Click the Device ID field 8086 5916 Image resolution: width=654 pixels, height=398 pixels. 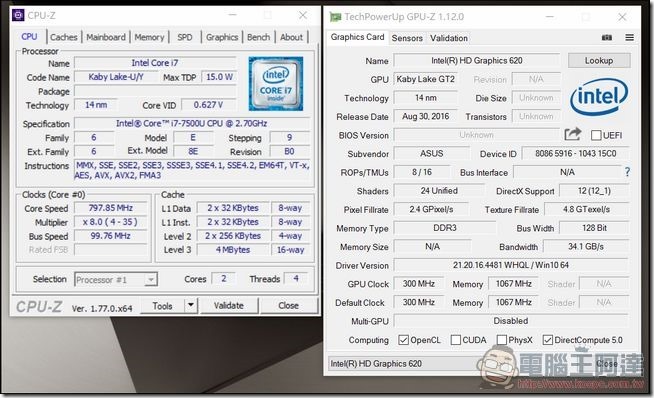pyautogui.click(x=576, y=154)
